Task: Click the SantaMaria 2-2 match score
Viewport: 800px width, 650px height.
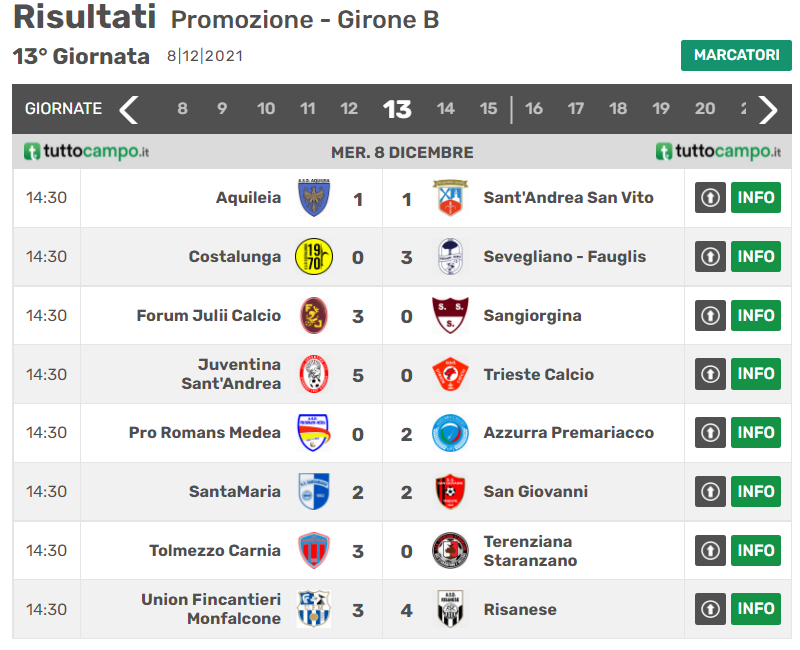Action: pyautogui.click(x=382, y=492)
